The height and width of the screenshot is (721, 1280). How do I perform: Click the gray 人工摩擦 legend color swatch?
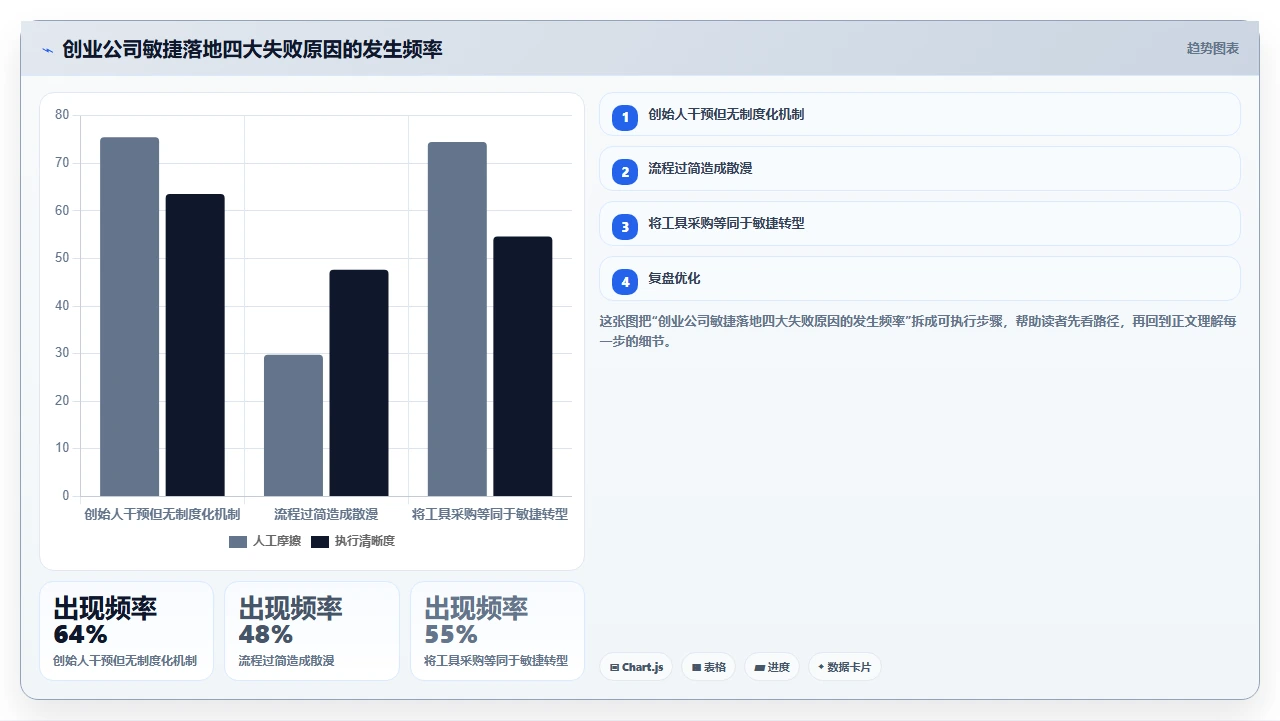click(238, 541)
